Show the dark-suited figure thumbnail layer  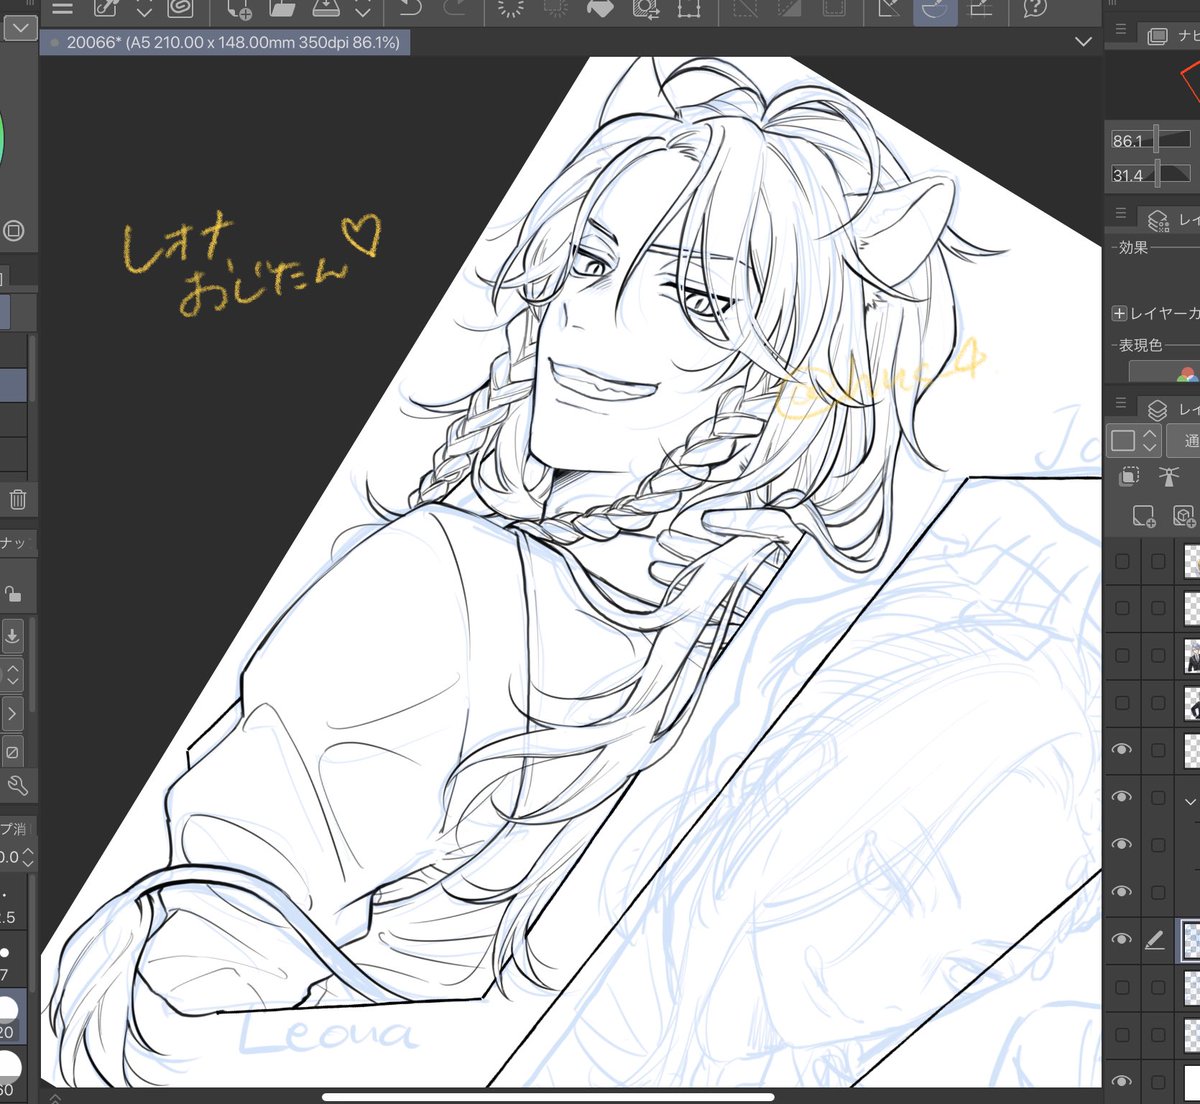1122,703
